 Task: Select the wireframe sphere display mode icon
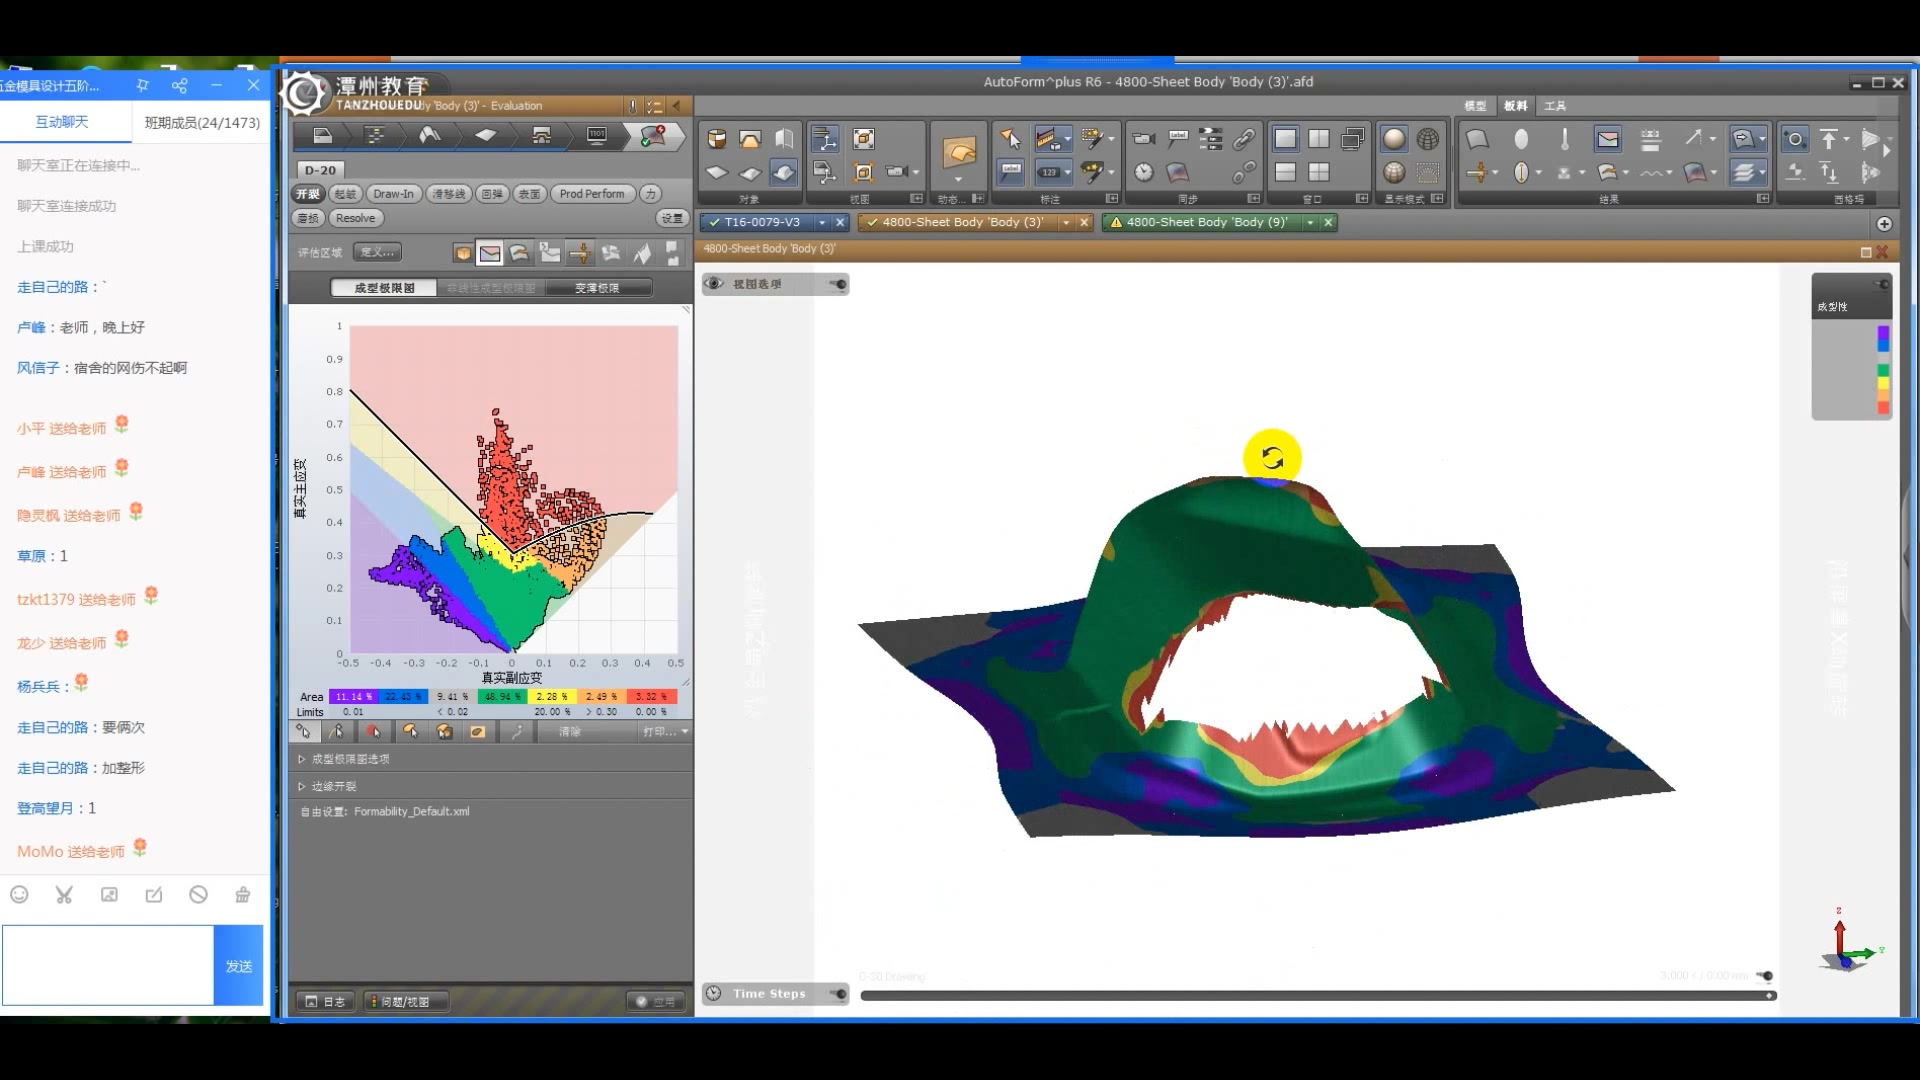pyautogui.click(x=1427, y=139)
